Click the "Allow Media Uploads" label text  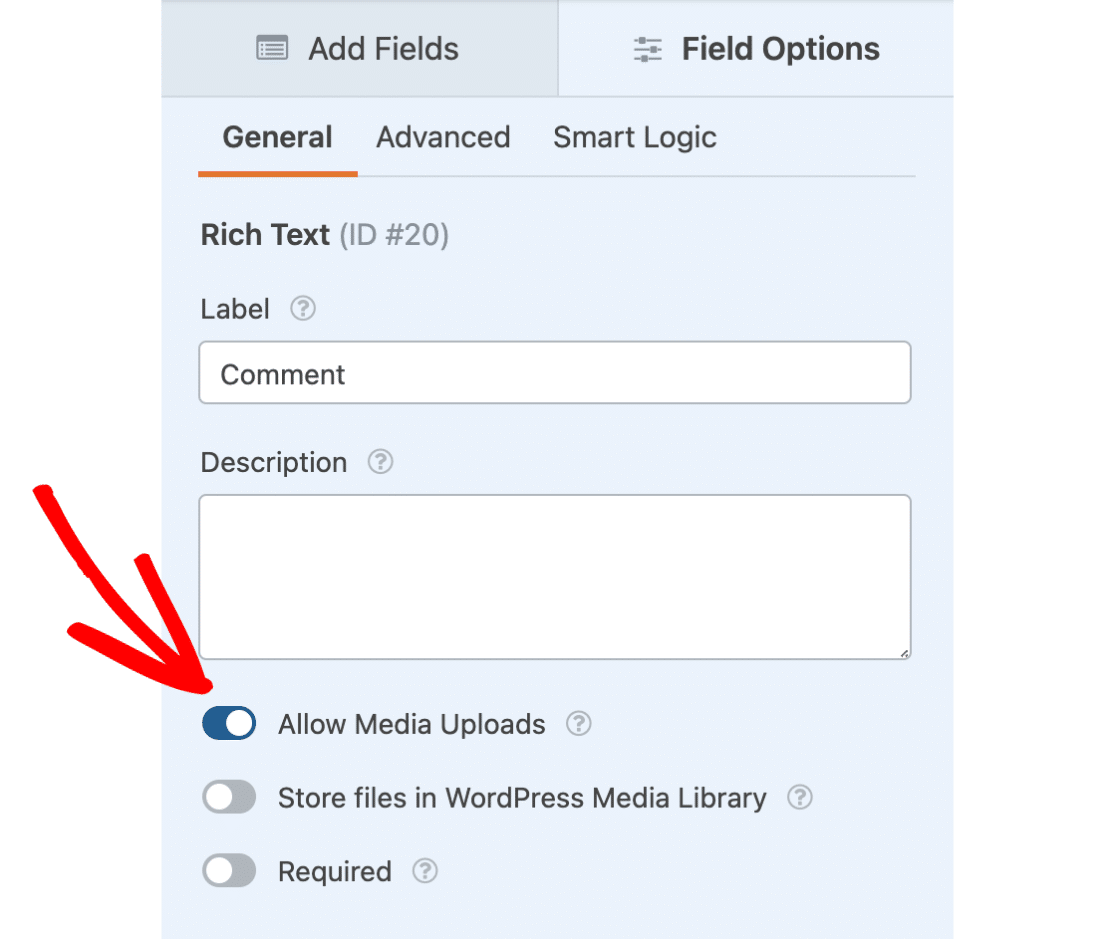point(412,724)
